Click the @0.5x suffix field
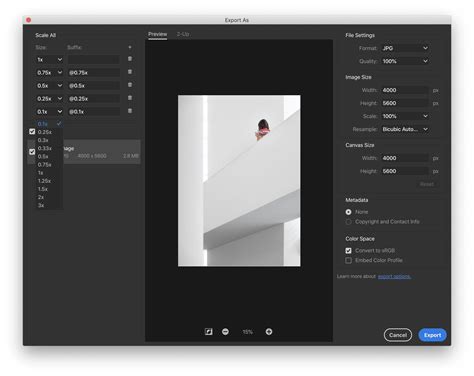Viewport: 474px width, 376px height. tap(94, 86)
